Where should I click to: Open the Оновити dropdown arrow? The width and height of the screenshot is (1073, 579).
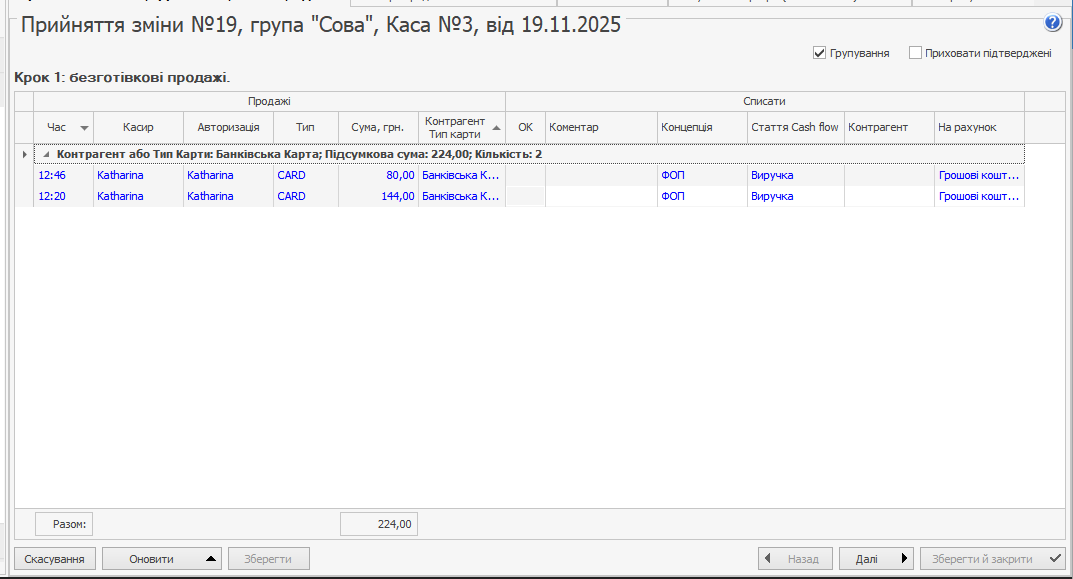[210, 559]
